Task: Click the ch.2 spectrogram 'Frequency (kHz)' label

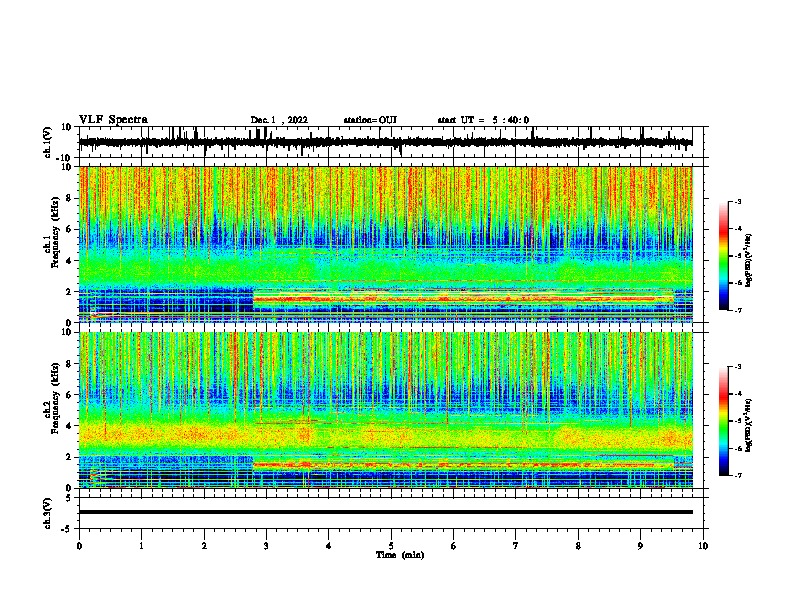Action: (x=55, y=398)
